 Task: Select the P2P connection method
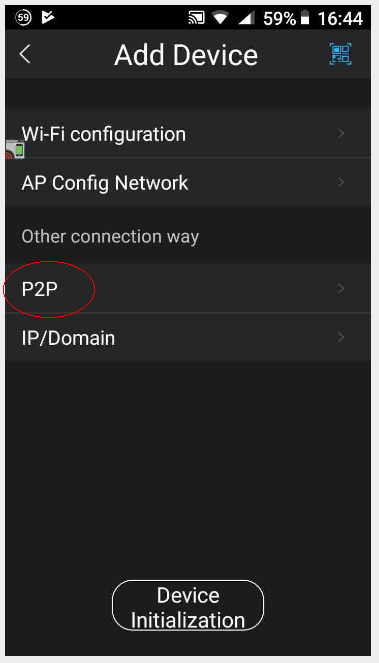click(188, 288)
